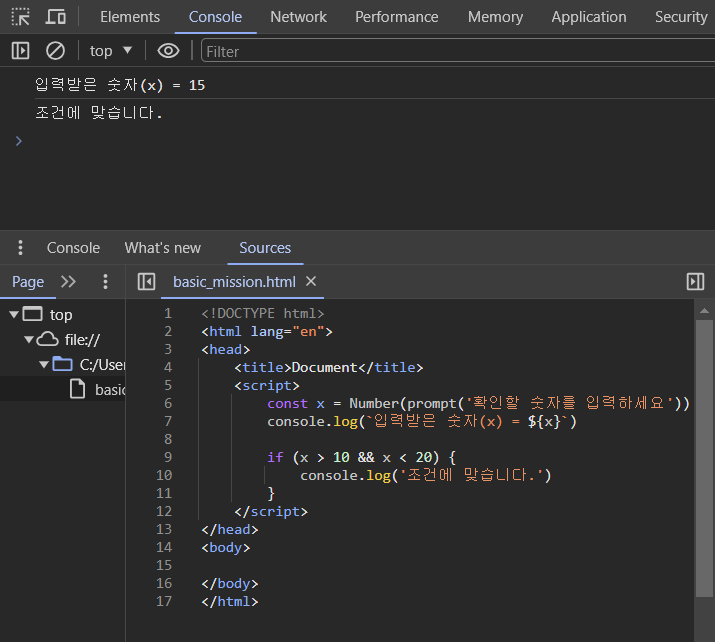The image size is (715, 642).
Task: Open the Elements tab
Action: (130, 17)
